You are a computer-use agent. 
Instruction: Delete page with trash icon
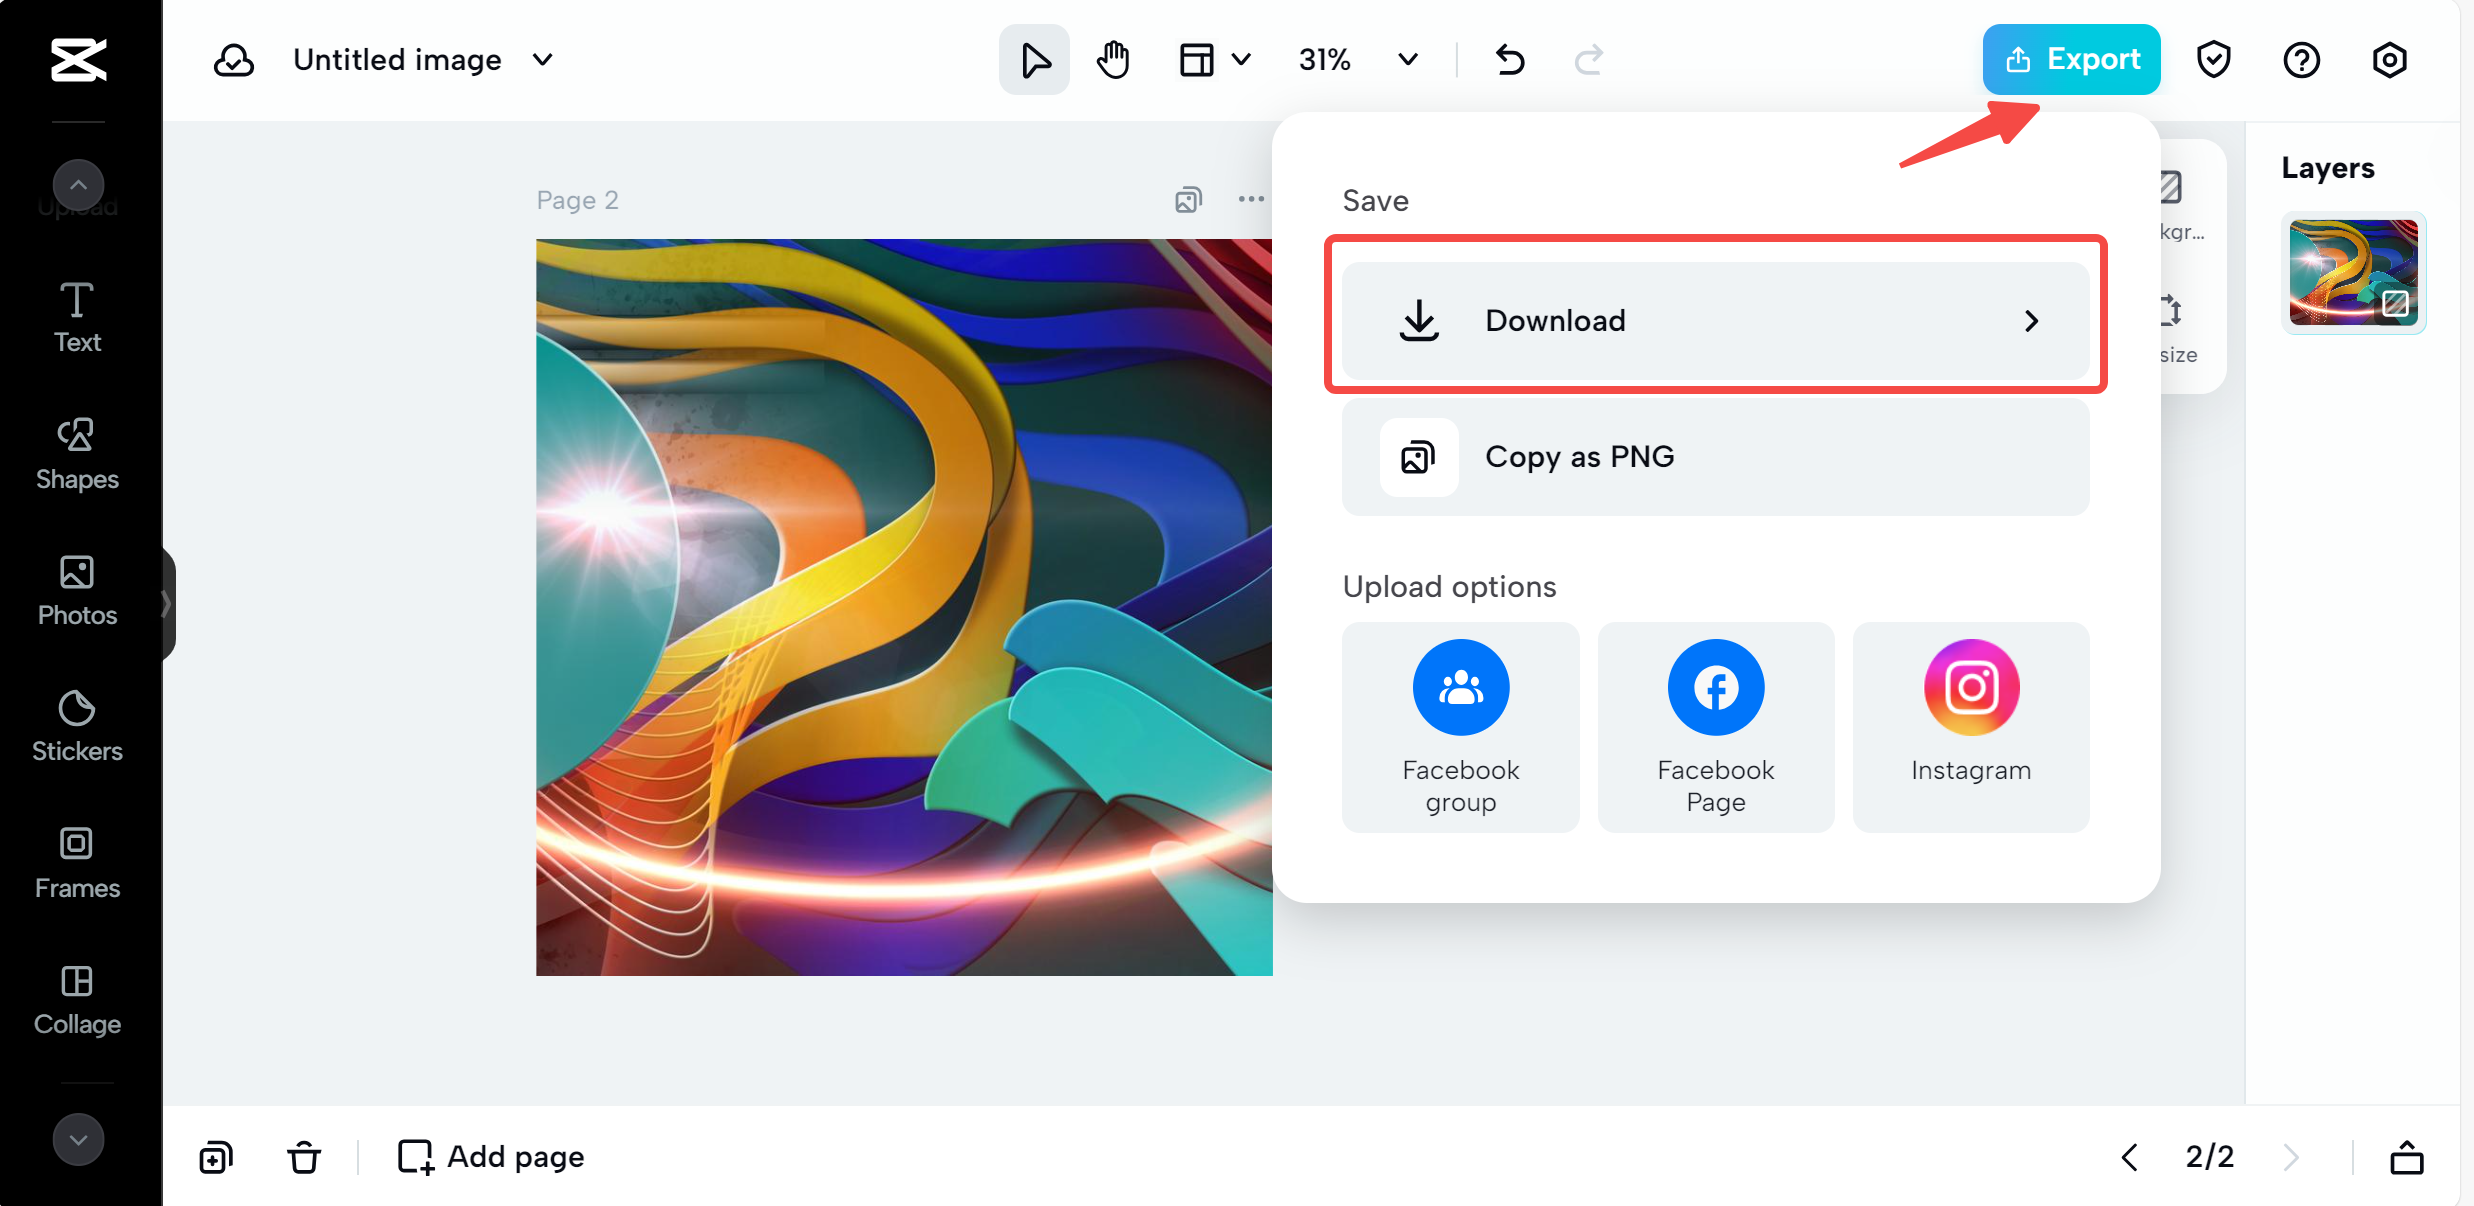pos(304,1157)
